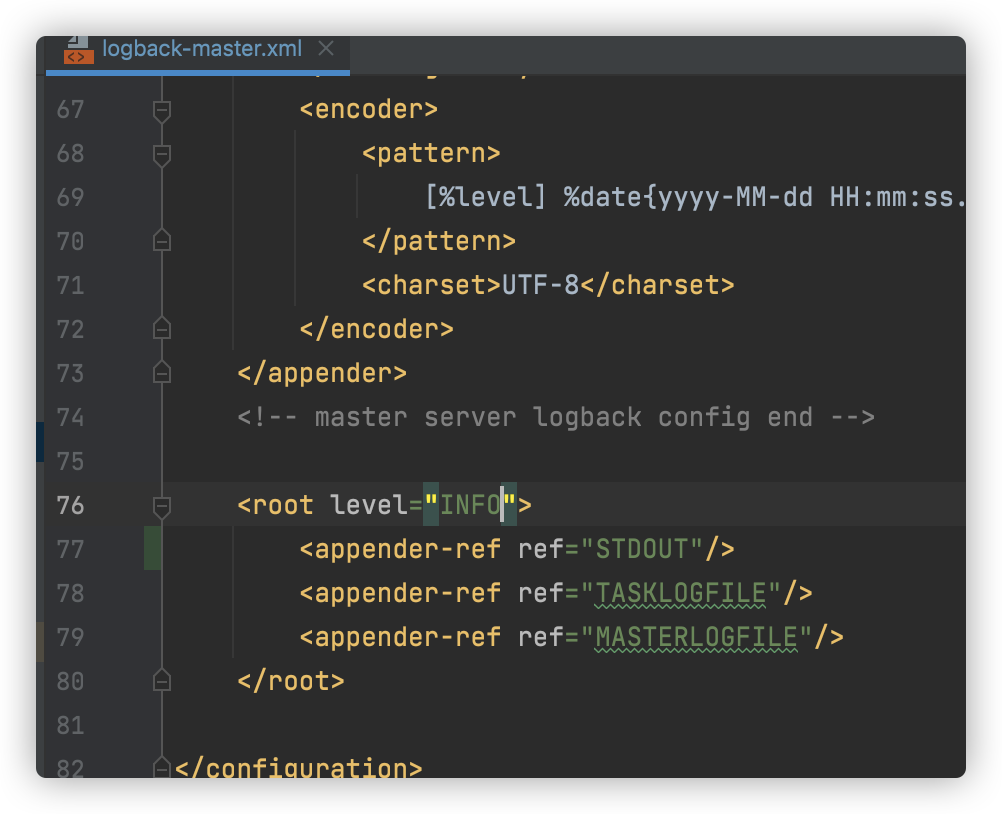Click the fold end icon at line 70

[x=161, y=240]
